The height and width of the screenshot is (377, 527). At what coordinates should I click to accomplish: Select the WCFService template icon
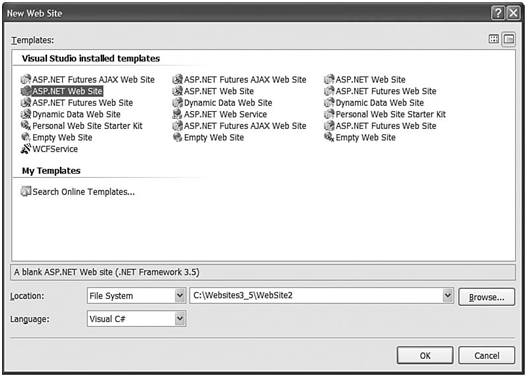(26, 149)
